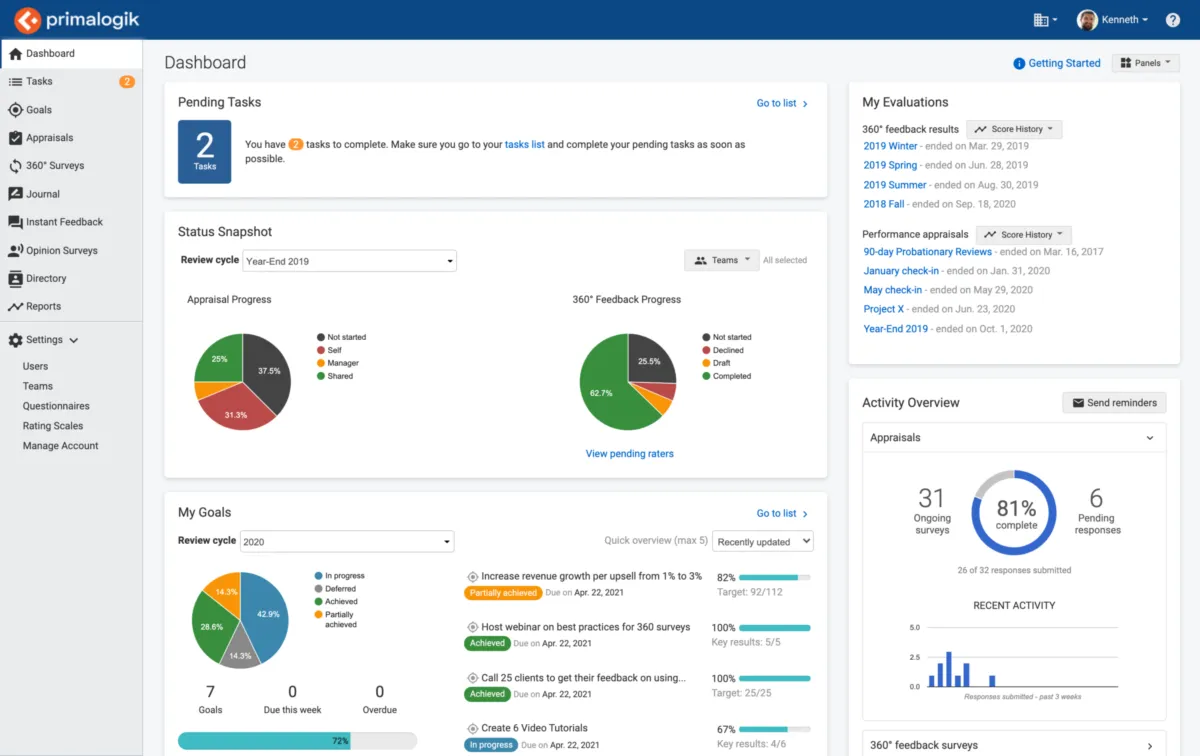
Task: Switch to the Dashboard tab
Action: coord(46,53)
